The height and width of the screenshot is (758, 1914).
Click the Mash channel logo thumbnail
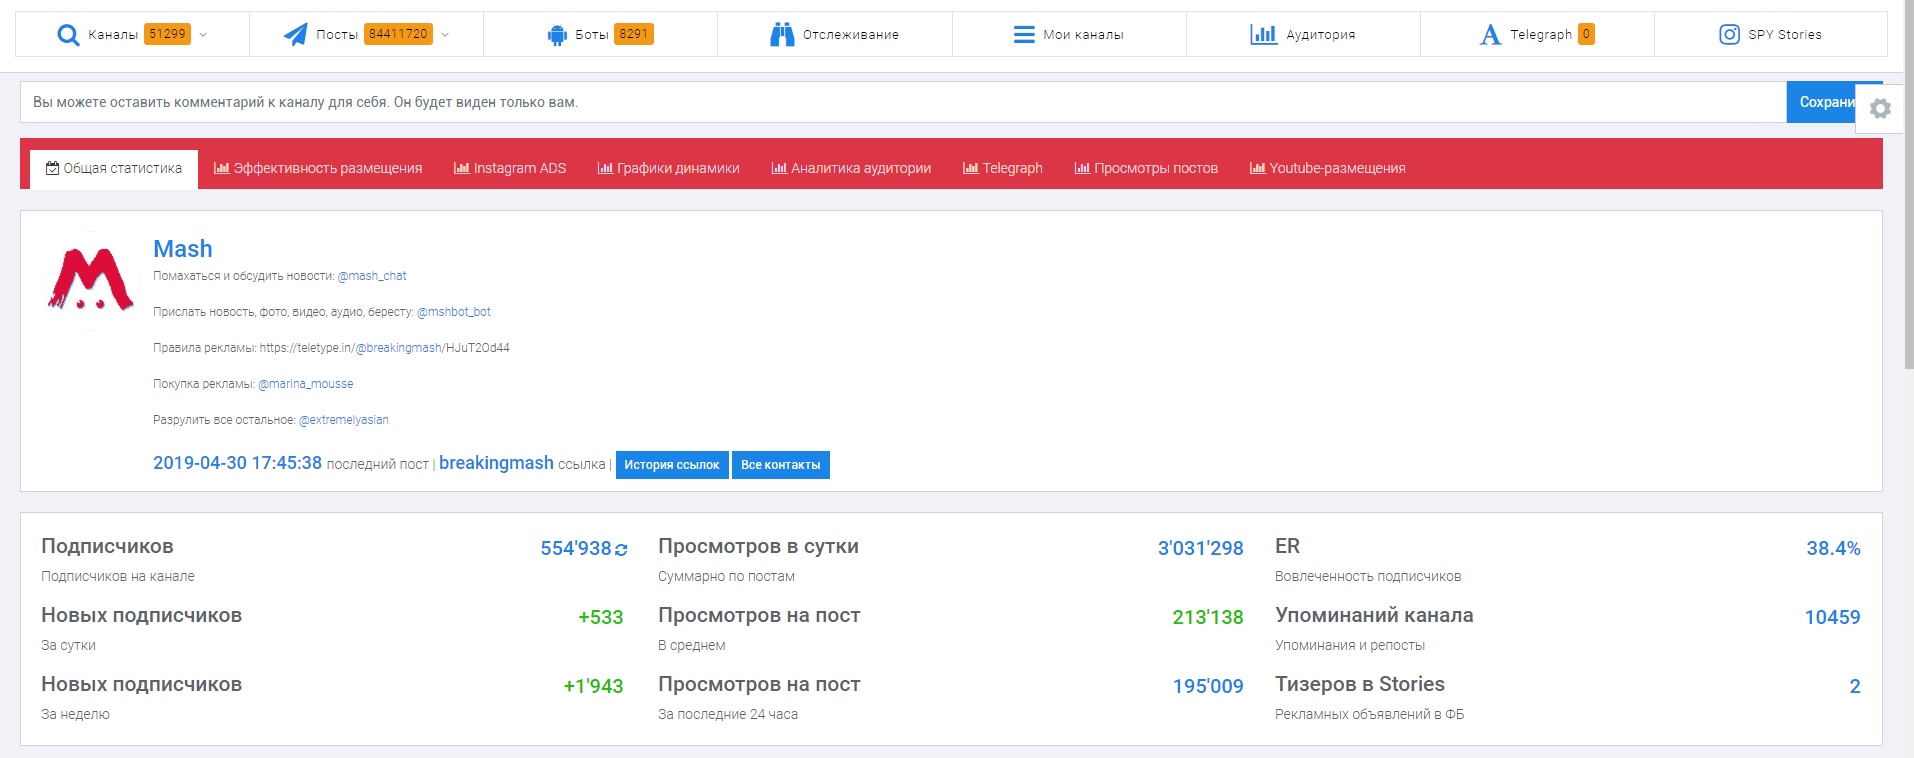pyautogui.click(x=90, y=281)
